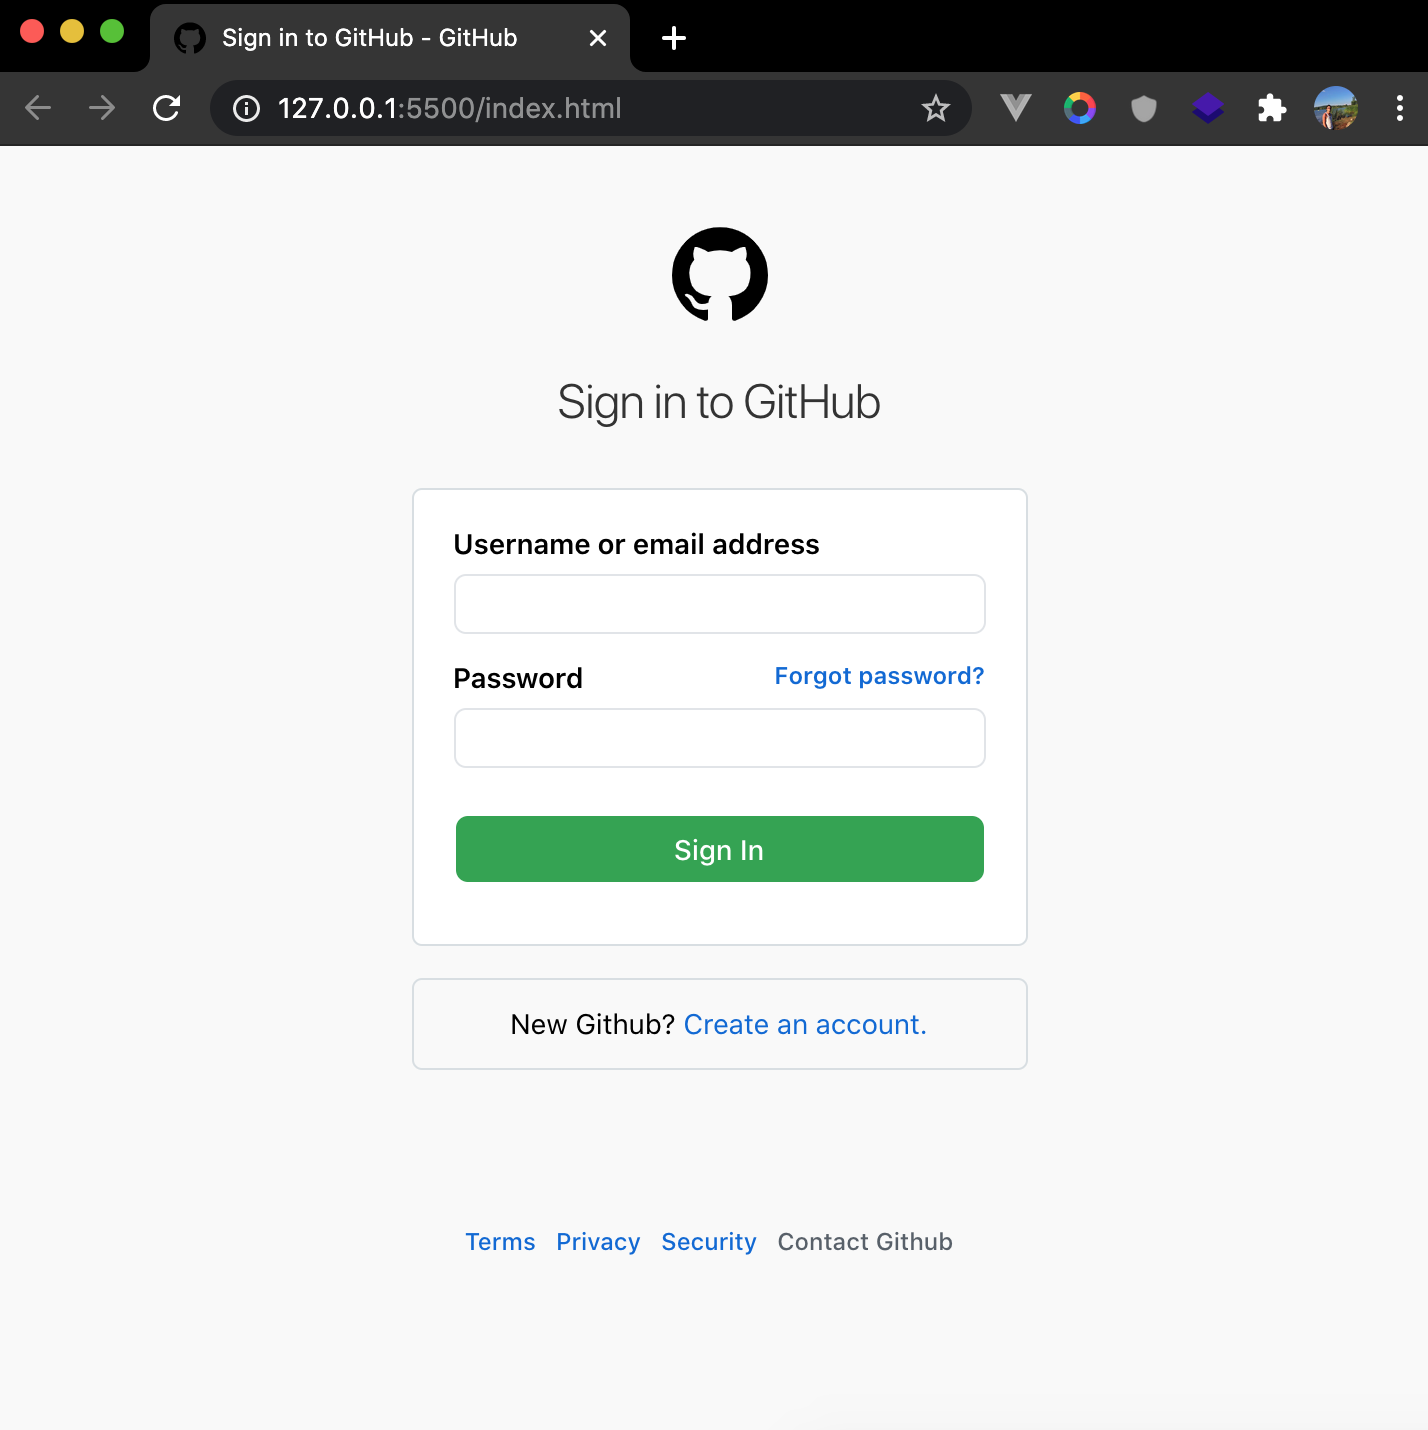Screen dimensions: 1428x1430
Task: Open the Vue devtools extension icon
Action: (x=1014, y=108)
